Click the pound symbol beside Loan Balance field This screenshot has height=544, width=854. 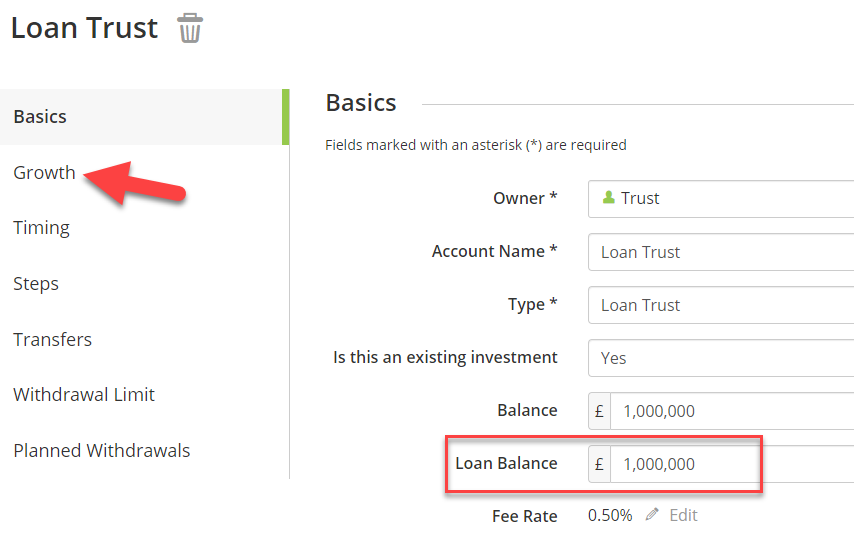click(x=599, y=464)
